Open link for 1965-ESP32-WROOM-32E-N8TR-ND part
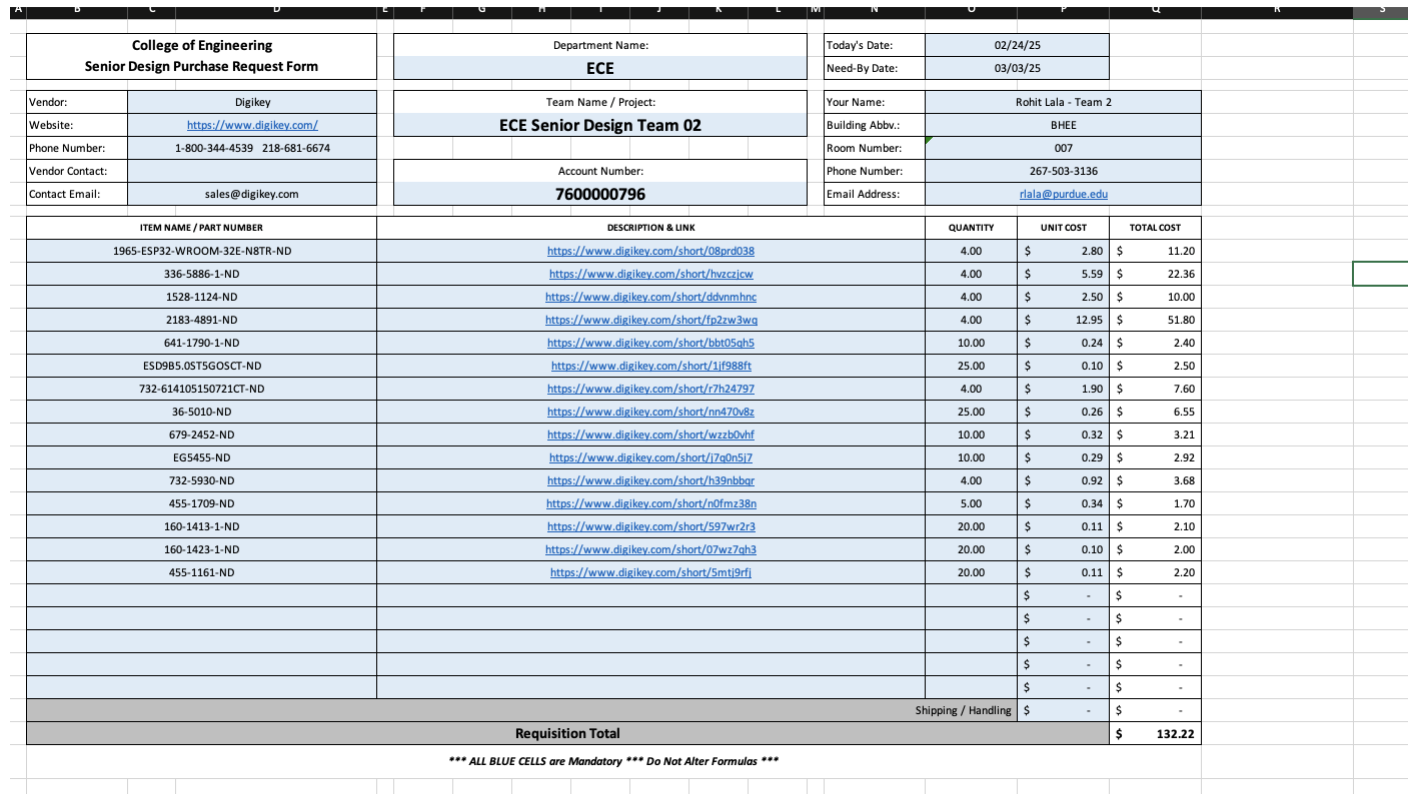This screenshot has width=1424, height=794. tap(650, 251)
